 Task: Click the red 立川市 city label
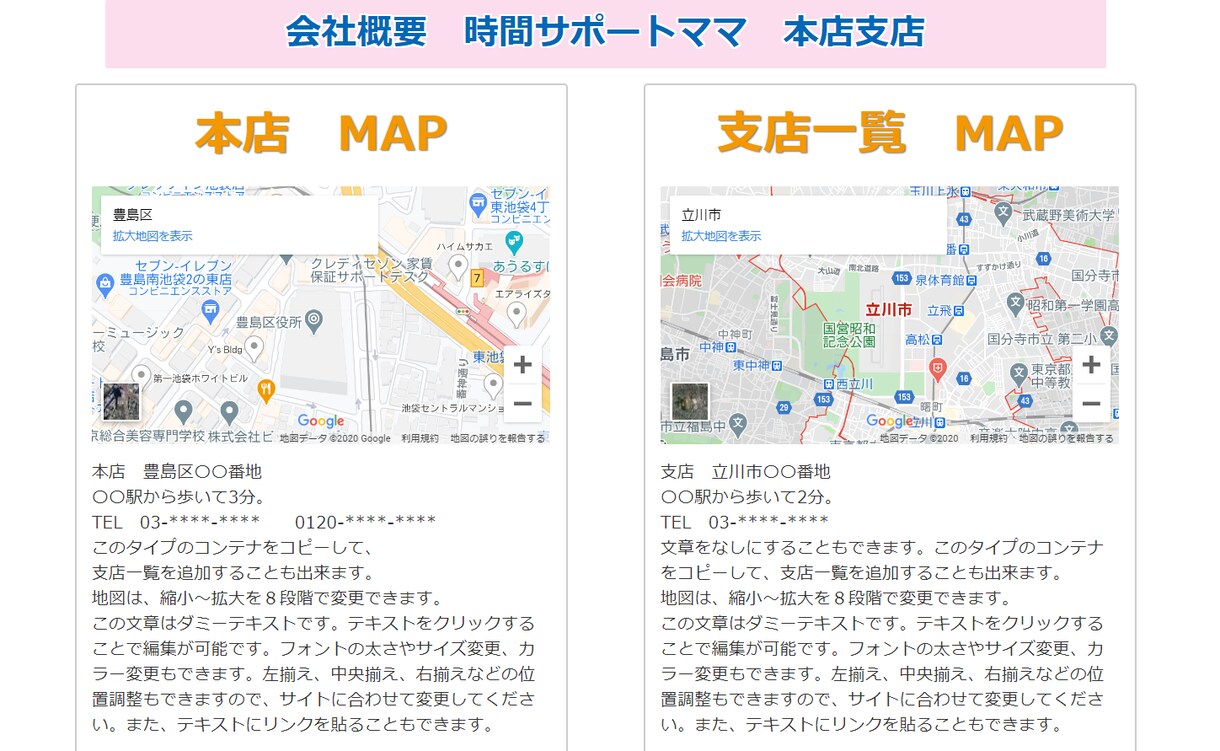(888, 310)
